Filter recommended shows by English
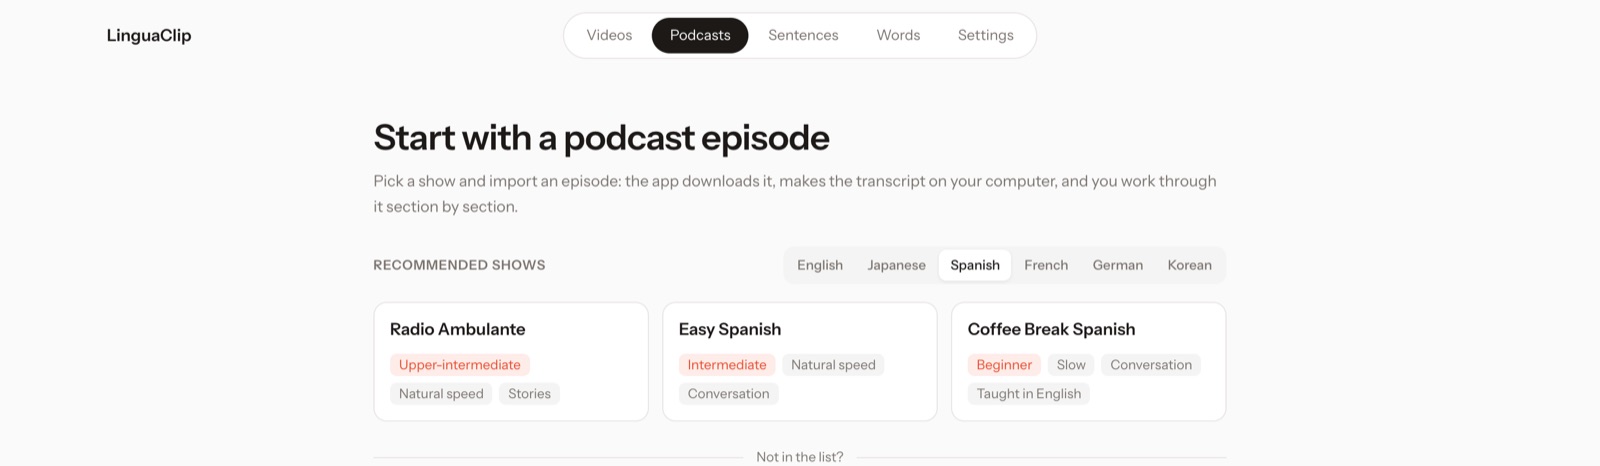Image resolution: width=1600 pixels, height=466 pixels. pyautogui.click(x=820, y=265)
